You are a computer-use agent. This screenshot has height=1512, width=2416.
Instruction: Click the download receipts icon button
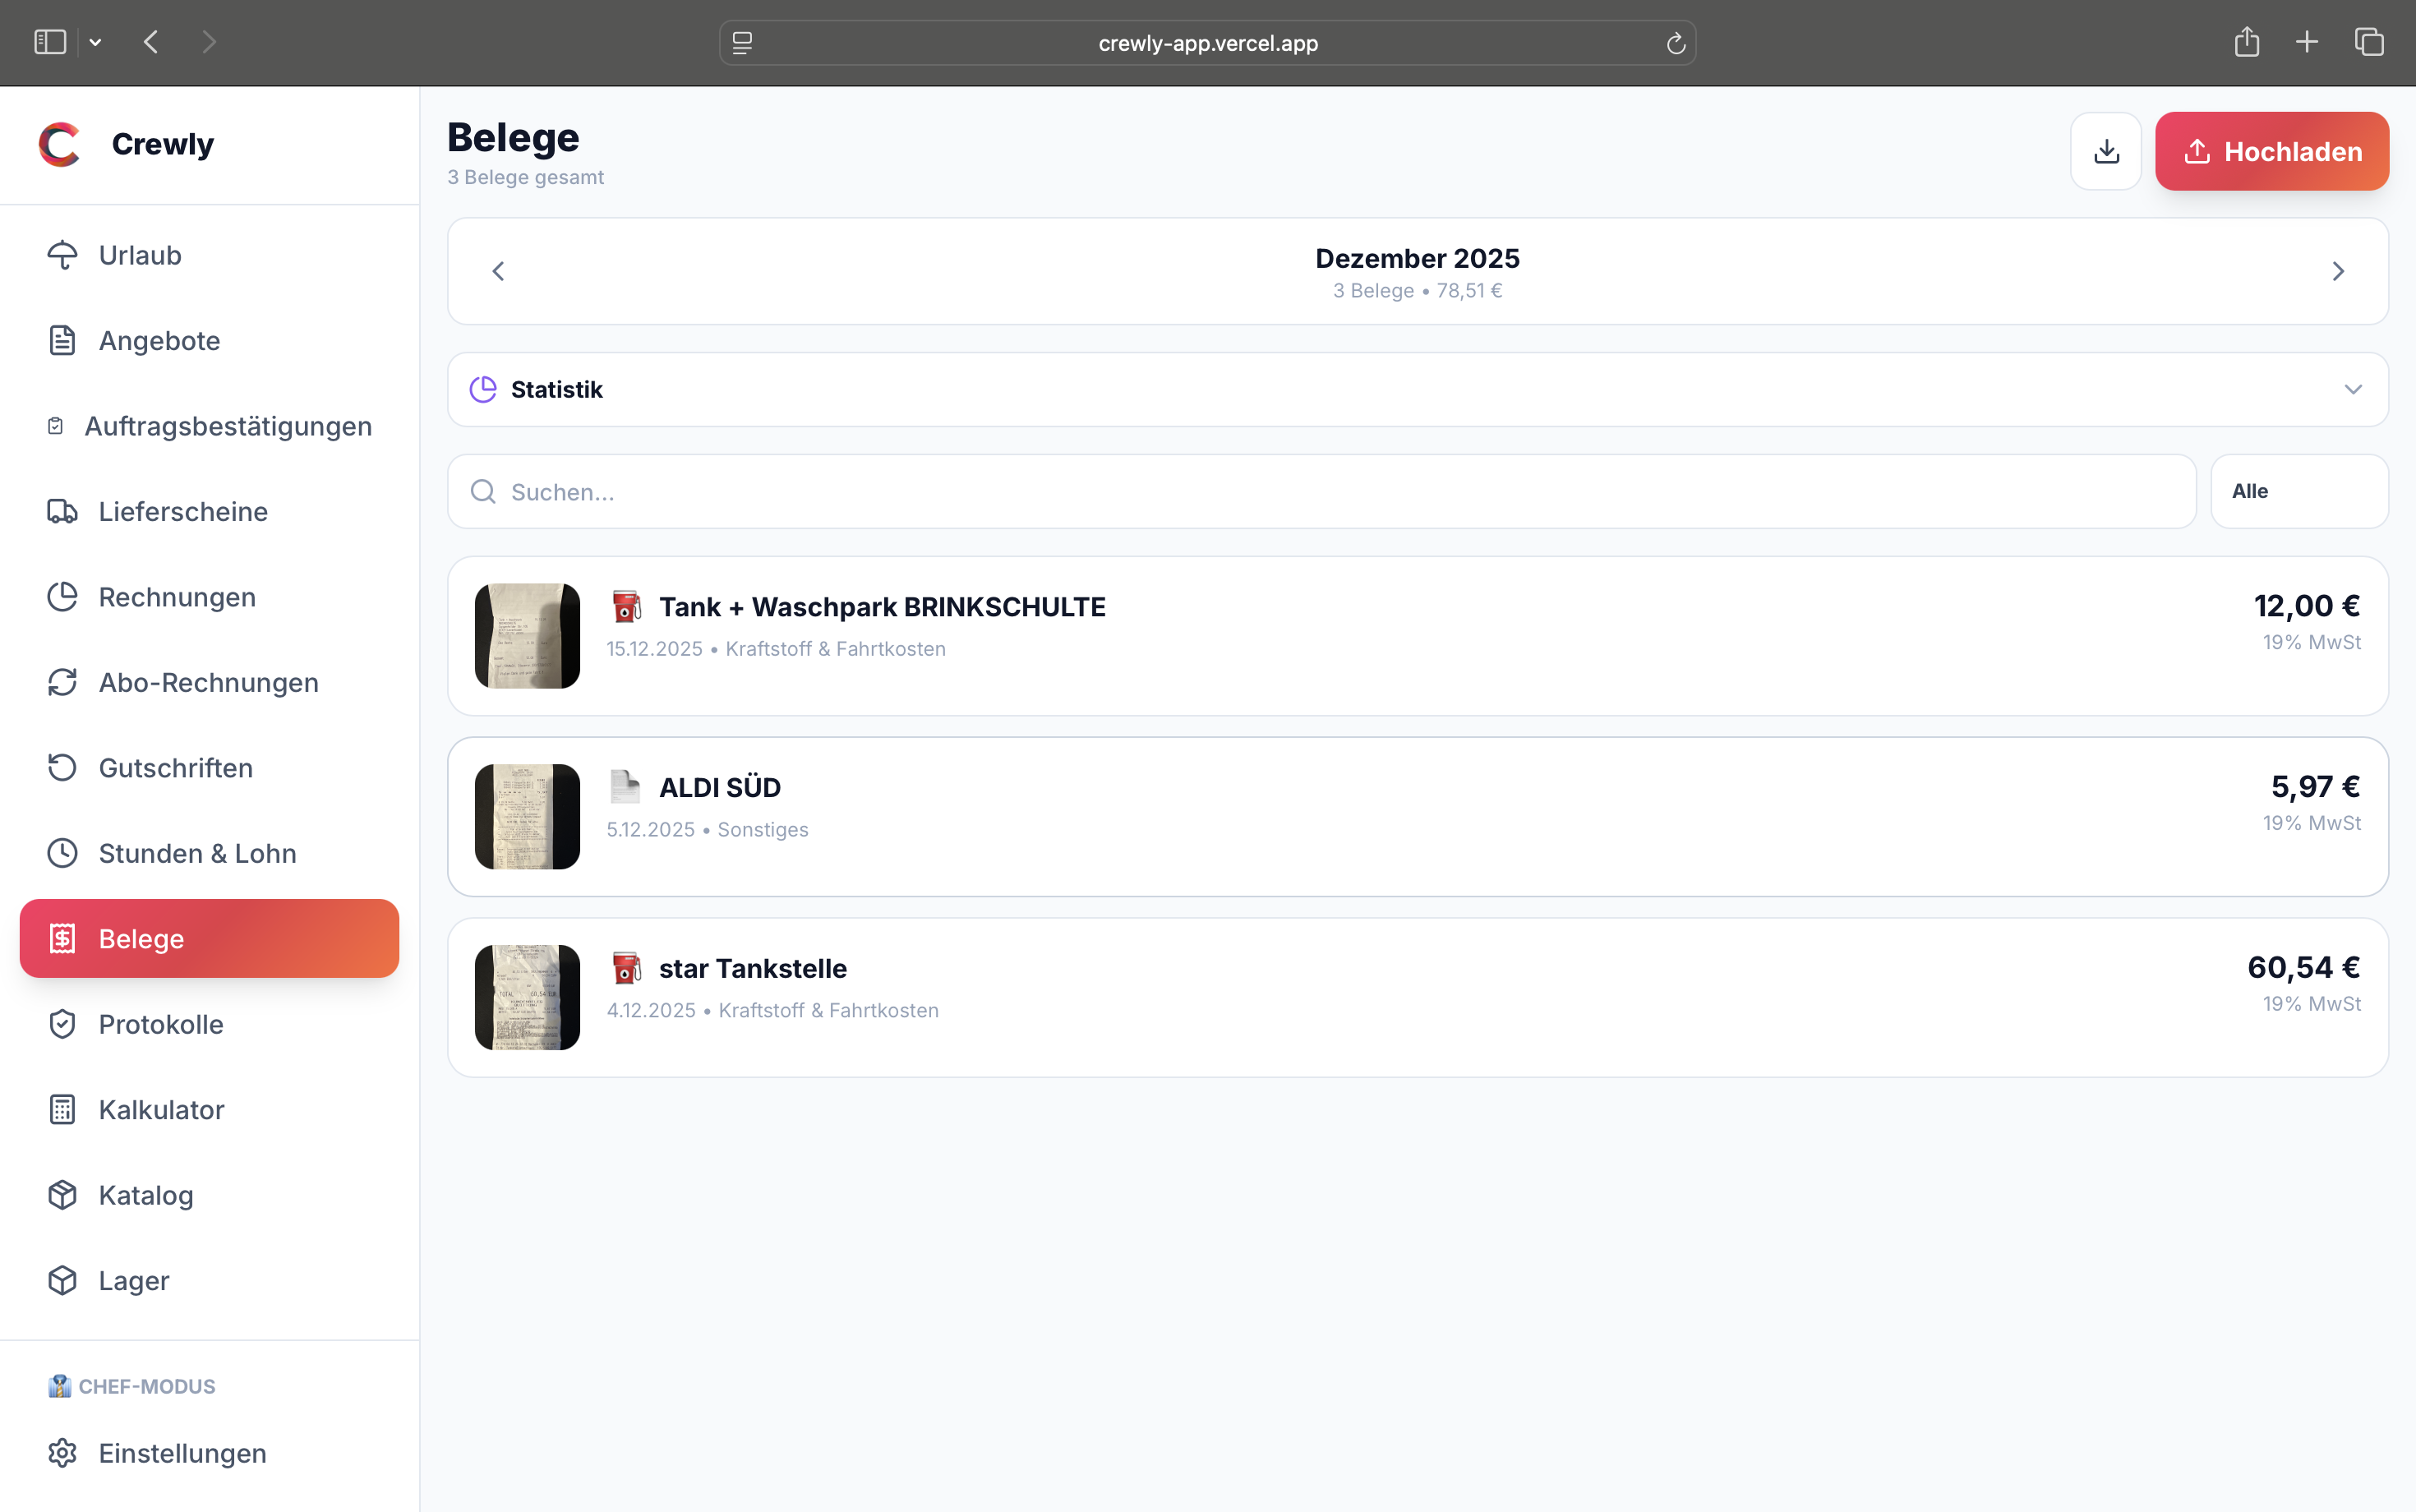tap(2105, 151)
